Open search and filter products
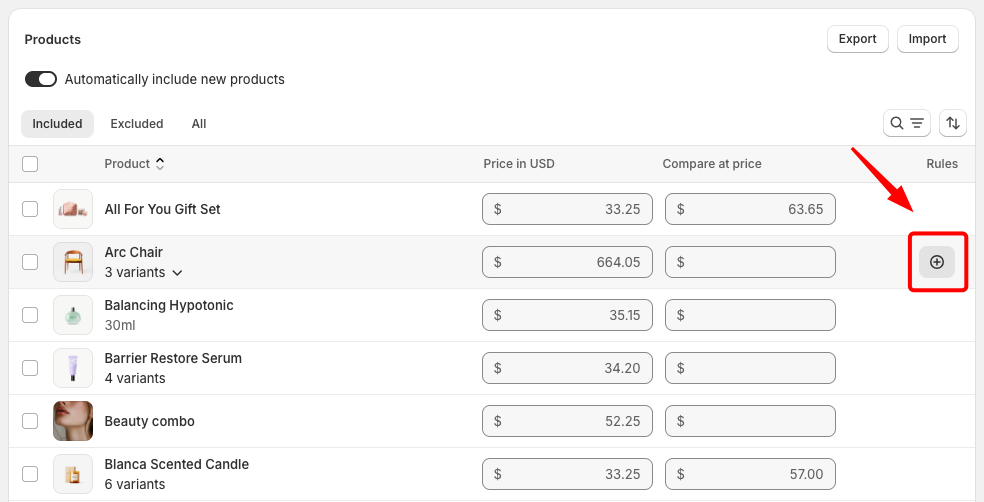This screenshot has width=984, height=502. tap(907, 123)
